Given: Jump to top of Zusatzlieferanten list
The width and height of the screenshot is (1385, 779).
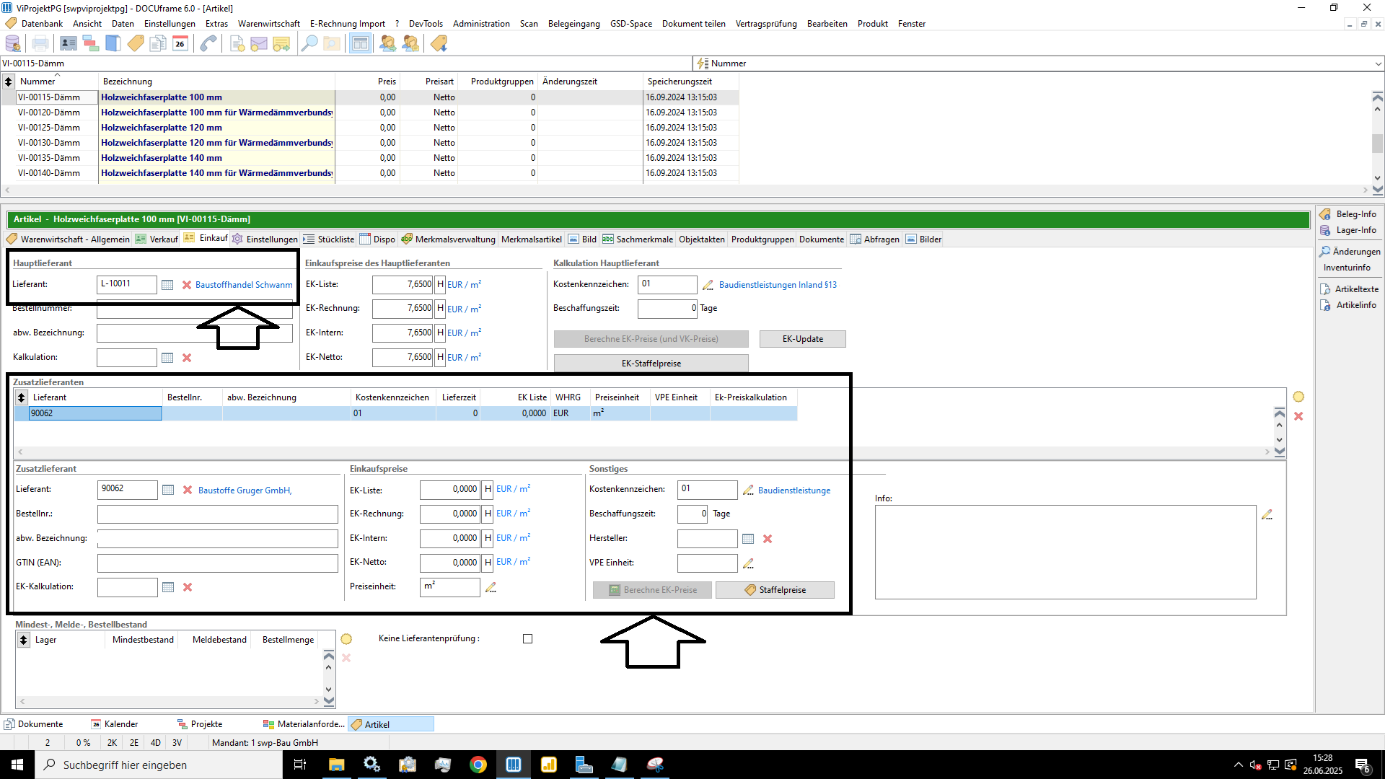Looking at the screenshot, I should point(1279,412).
